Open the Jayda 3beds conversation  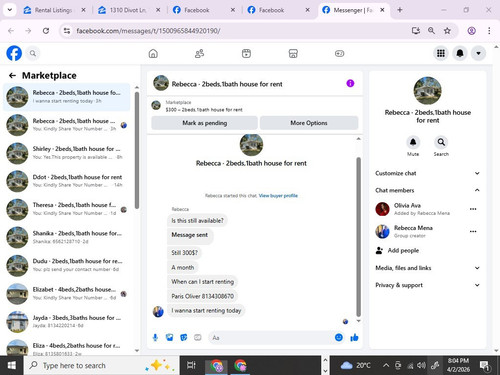click(x=67, y=322)
